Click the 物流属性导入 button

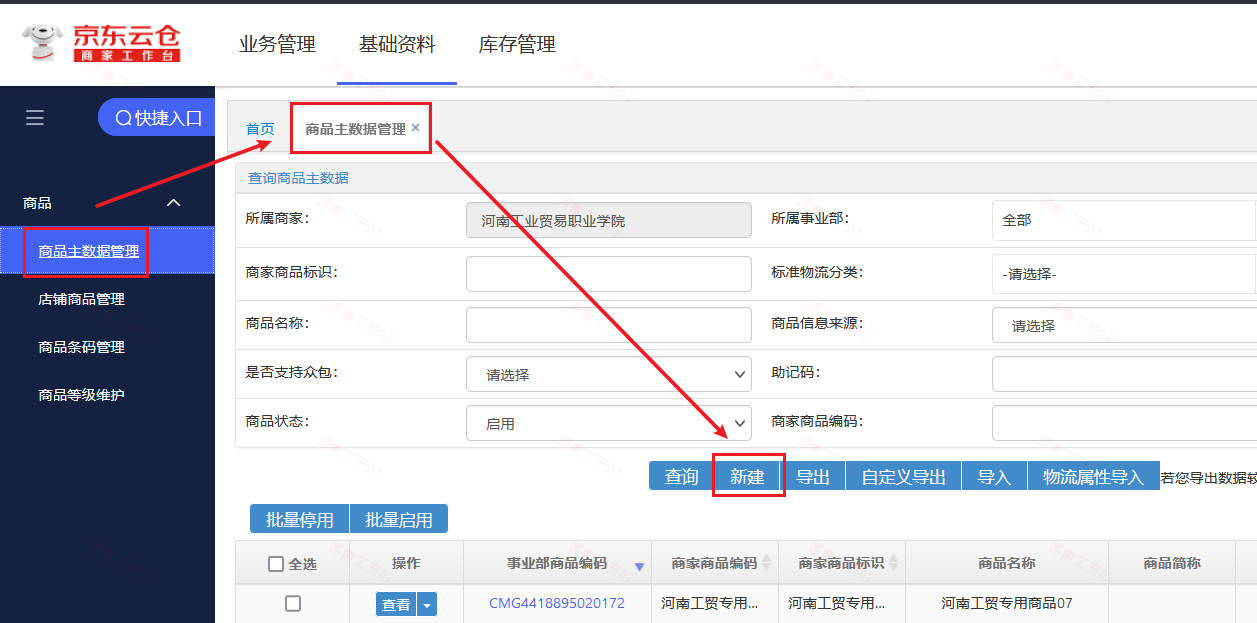click(x=1093, y=476)
